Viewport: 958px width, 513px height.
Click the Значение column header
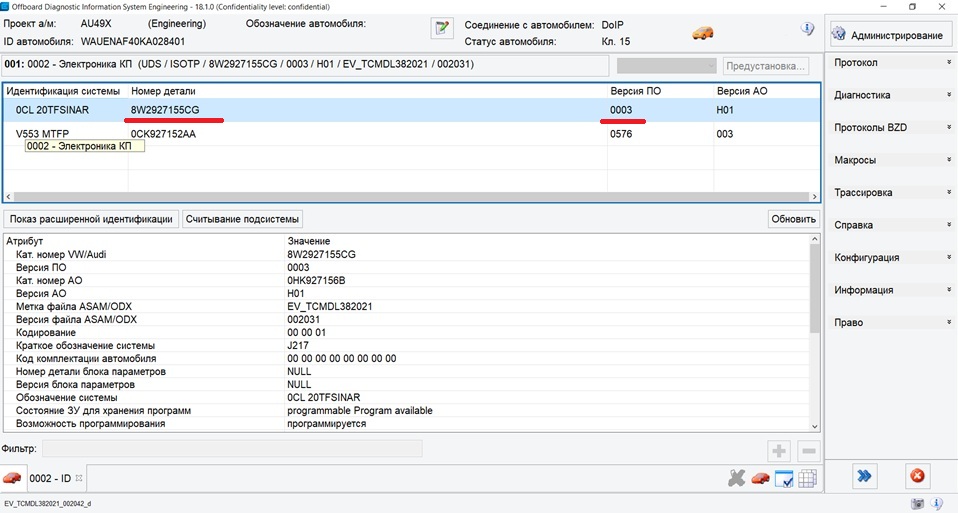tap(309, 241)
